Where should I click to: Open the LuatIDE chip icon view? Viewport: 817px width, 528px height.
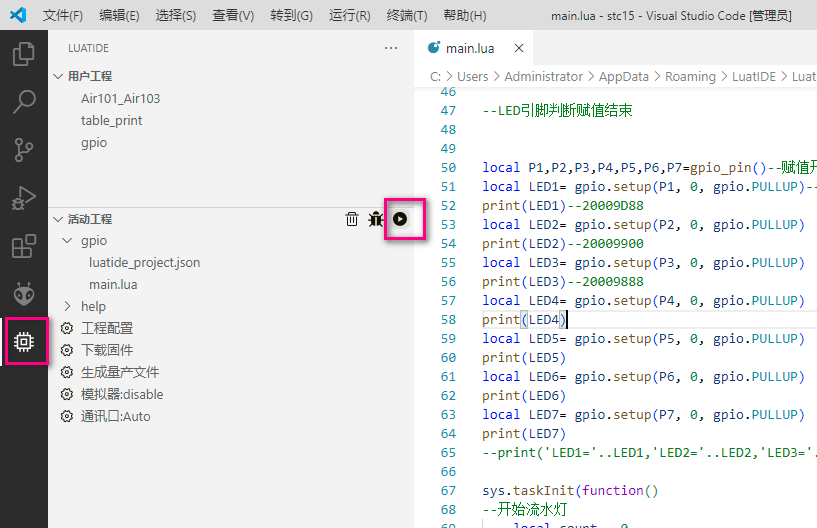point(23,341)
